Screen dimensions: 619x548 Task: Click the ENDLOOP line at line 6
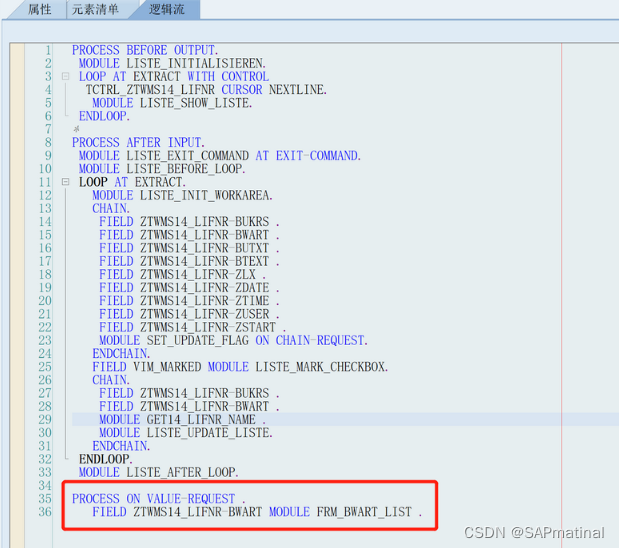(x=104, y=116)
